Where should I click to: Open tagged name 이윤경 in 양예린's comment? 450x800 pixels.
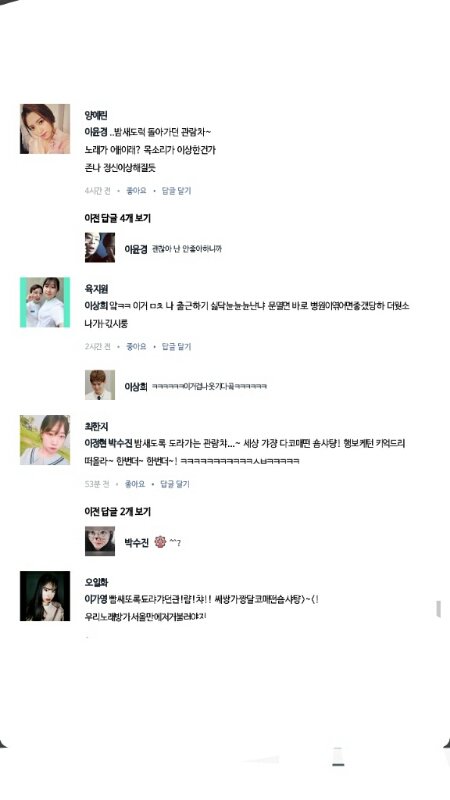click(96, 132)
